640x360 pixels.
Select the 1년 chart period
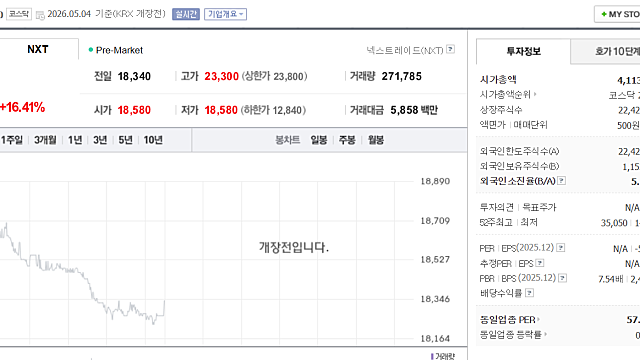point(75,140)
